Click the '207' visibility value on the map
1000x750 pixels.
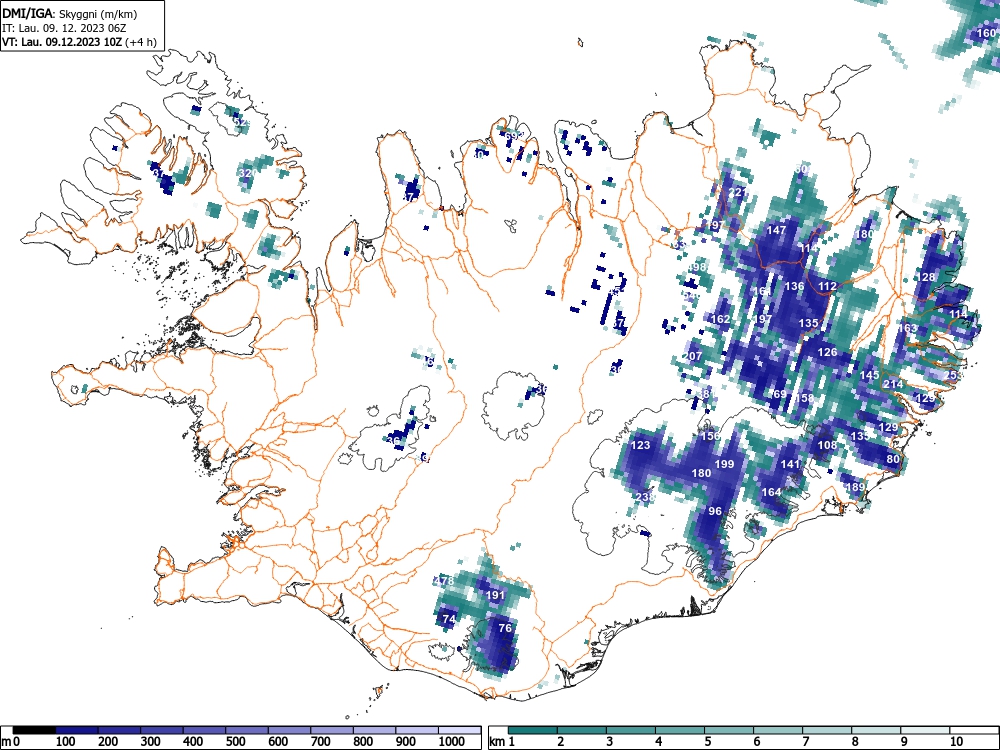click(x=692, y=357)
